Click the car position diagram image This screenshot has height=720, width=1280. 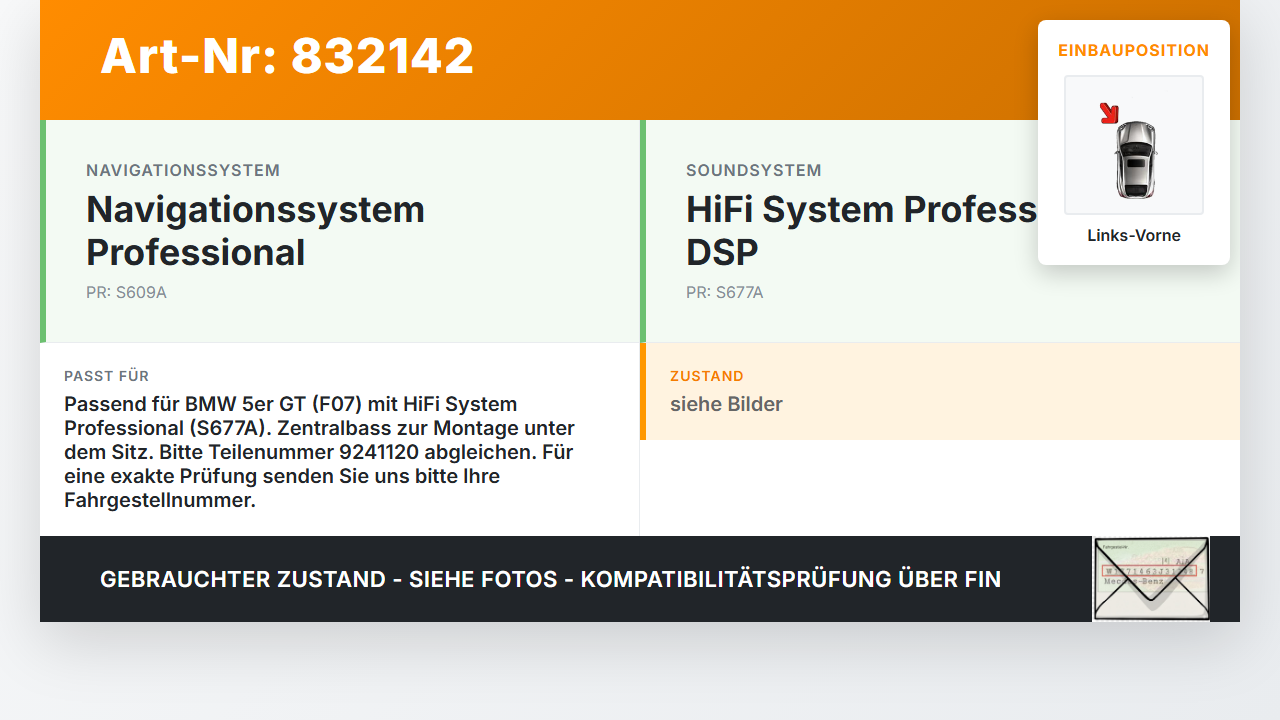1134,145
